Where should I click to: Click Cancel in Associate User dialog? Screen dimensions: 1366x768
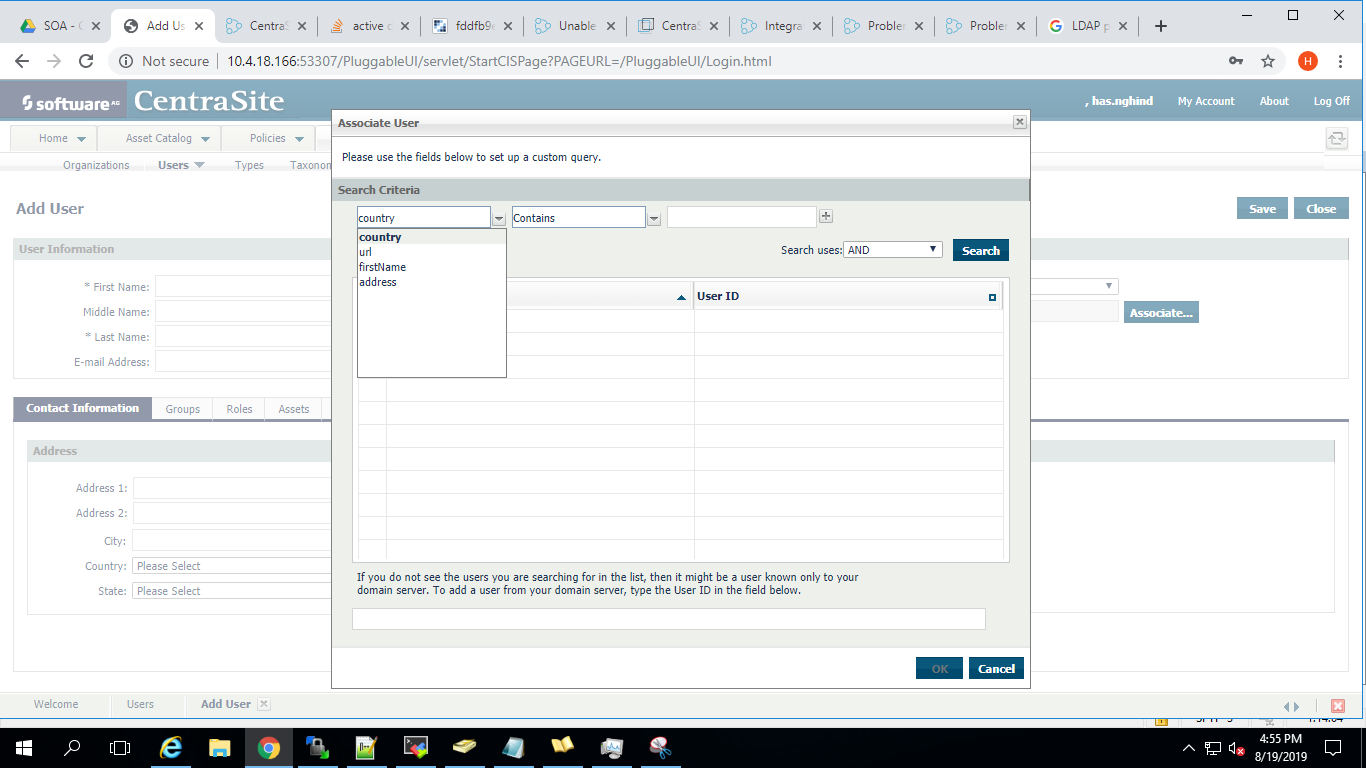(x=996, y=668)
